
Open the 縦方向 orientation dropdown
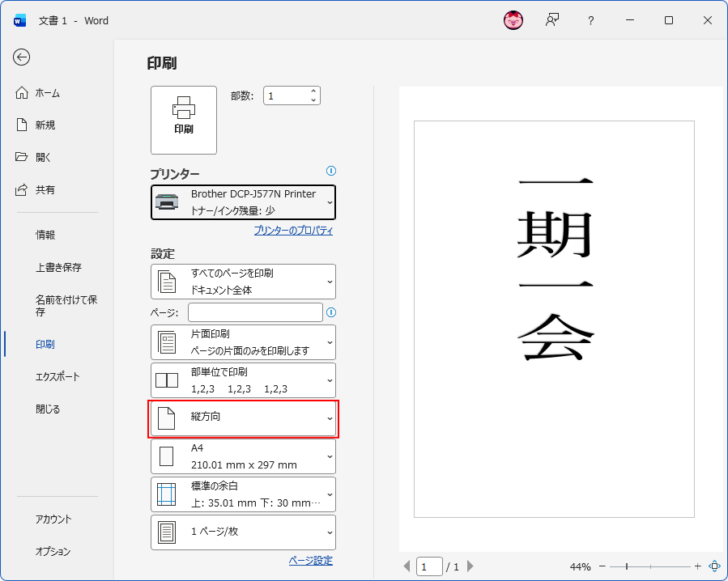[243, 418]
